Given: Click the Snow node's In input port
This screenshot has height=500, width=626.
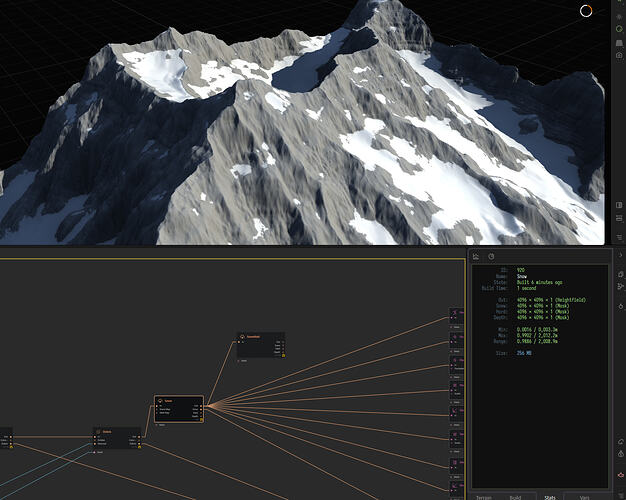Looking at the screenshot, I should [156, 406].
